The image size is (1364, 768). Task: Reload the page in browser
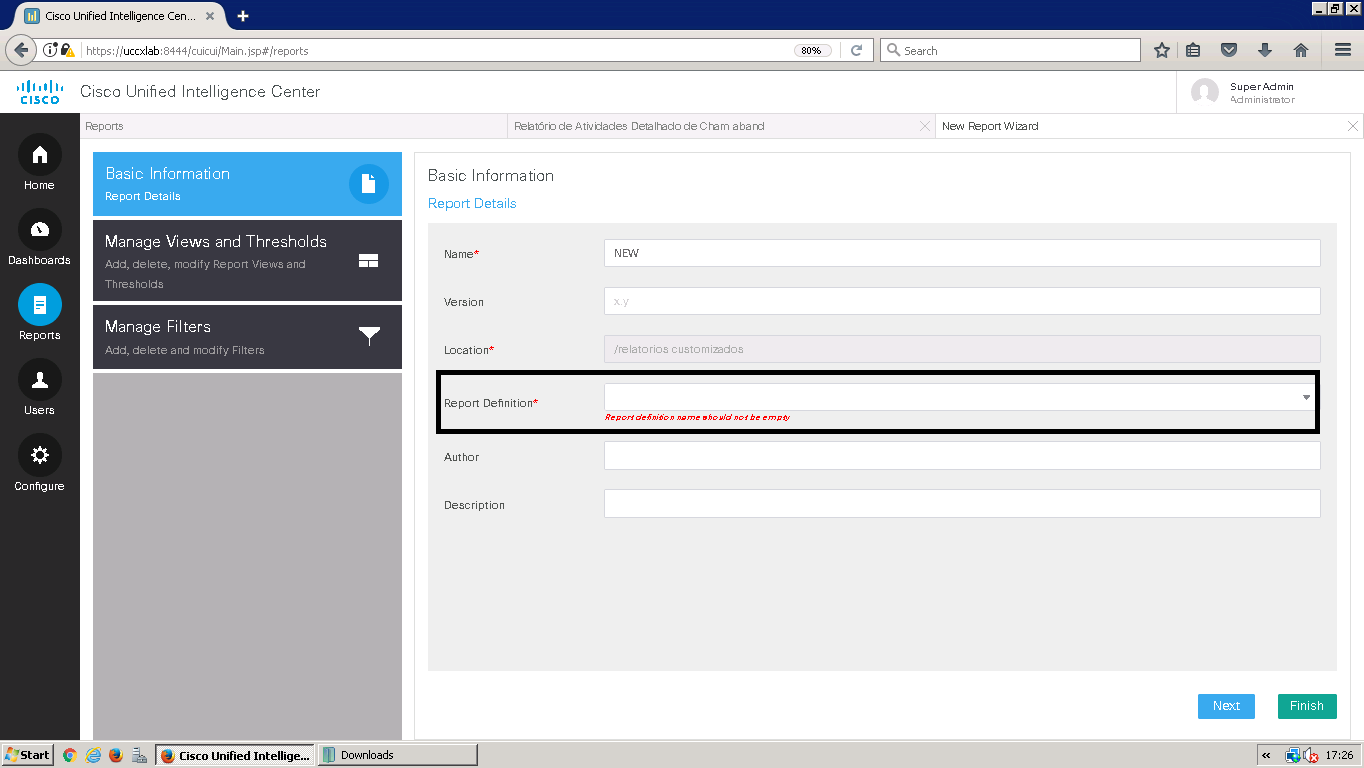point(857,50)
